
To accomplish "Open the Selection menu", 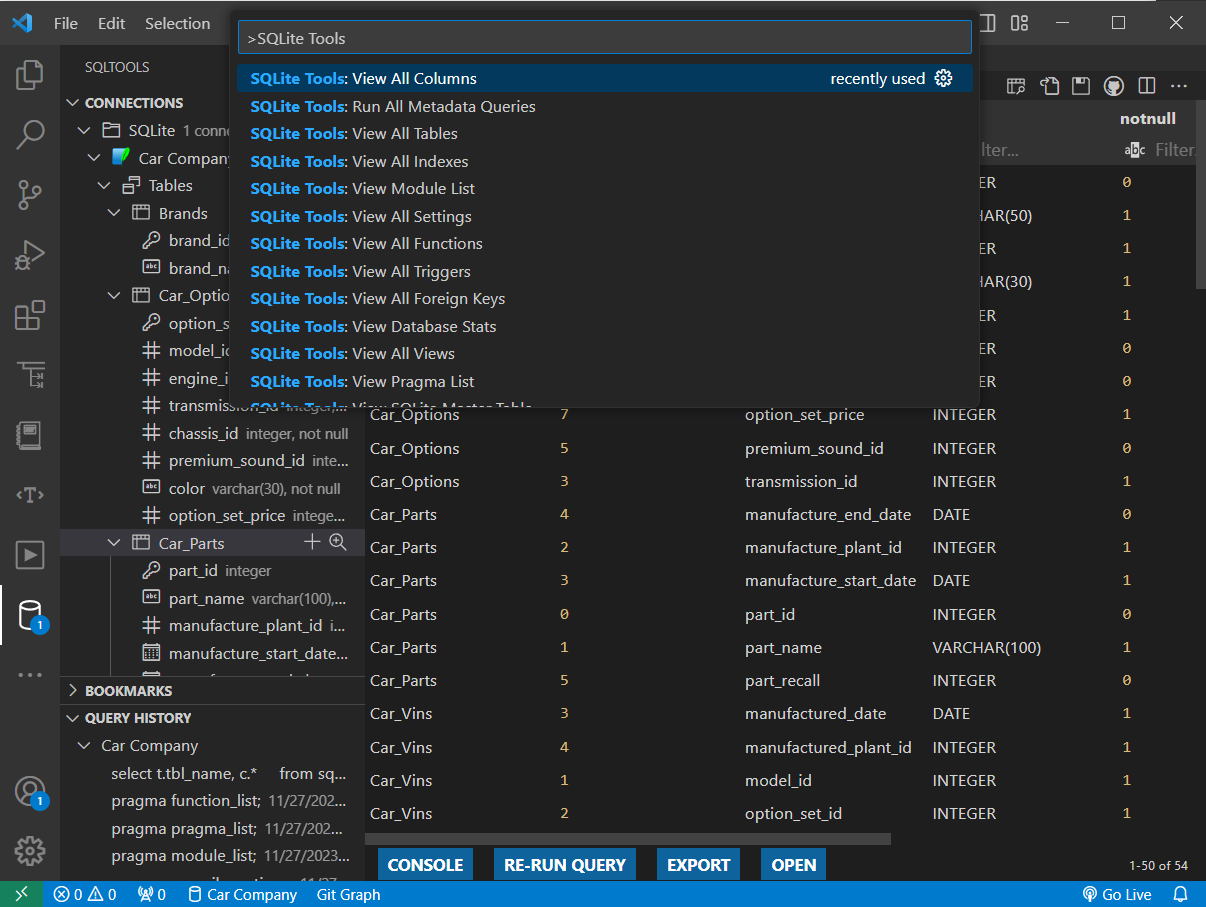I will pos(177,23).
